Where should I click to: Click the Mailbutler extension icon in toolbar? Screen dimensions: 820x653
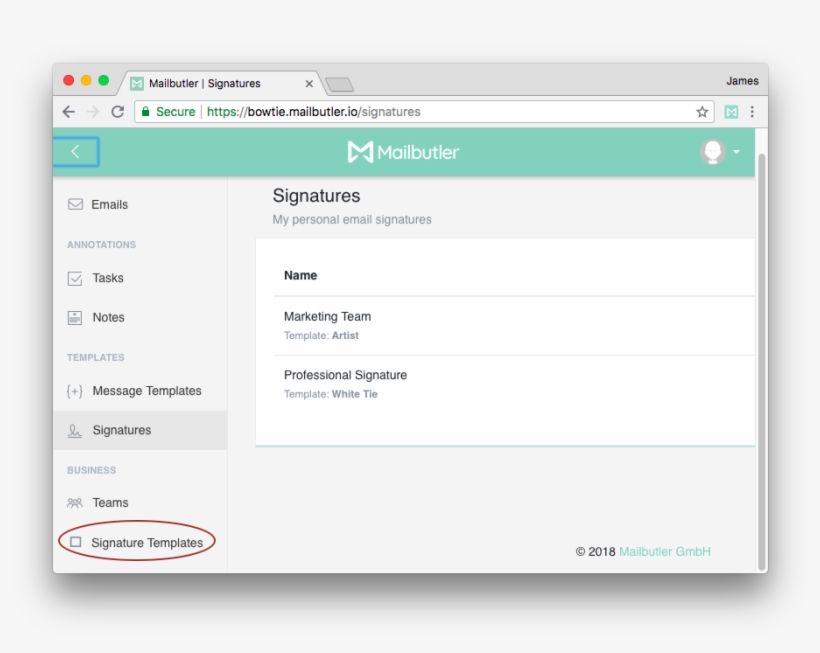[x=731, y=112]
